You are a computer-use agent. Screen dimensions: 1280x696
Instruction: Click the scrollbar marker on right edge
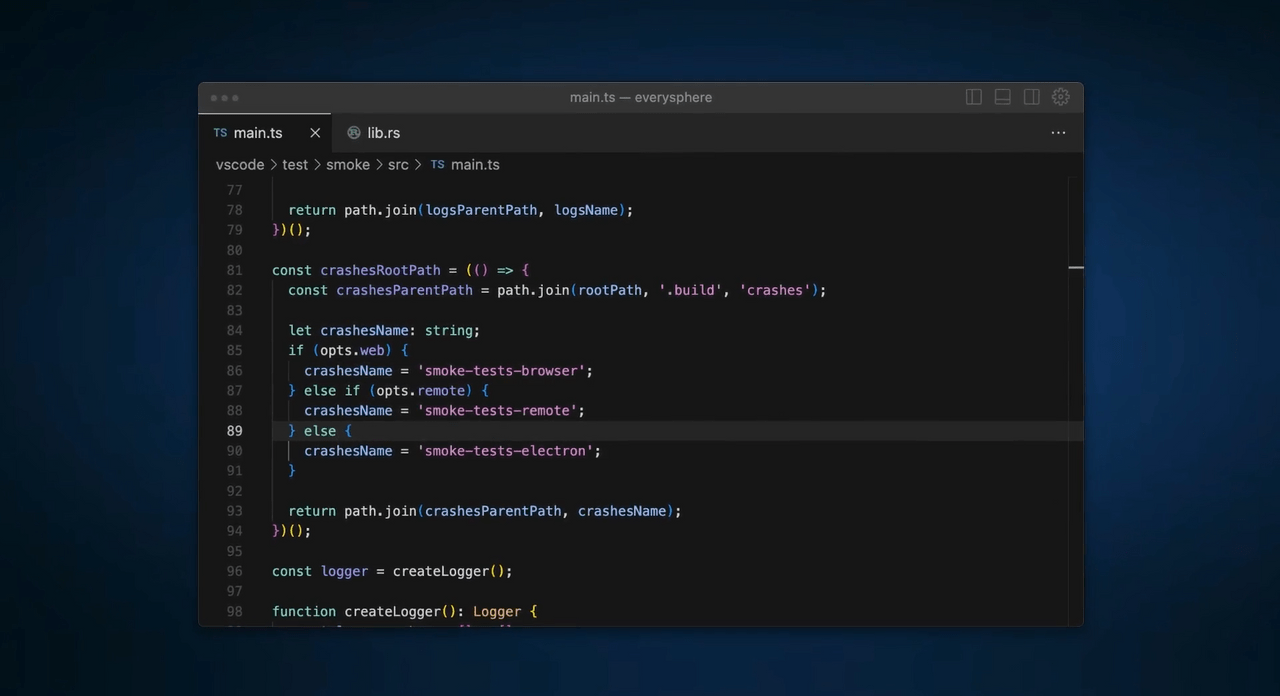1076,268
